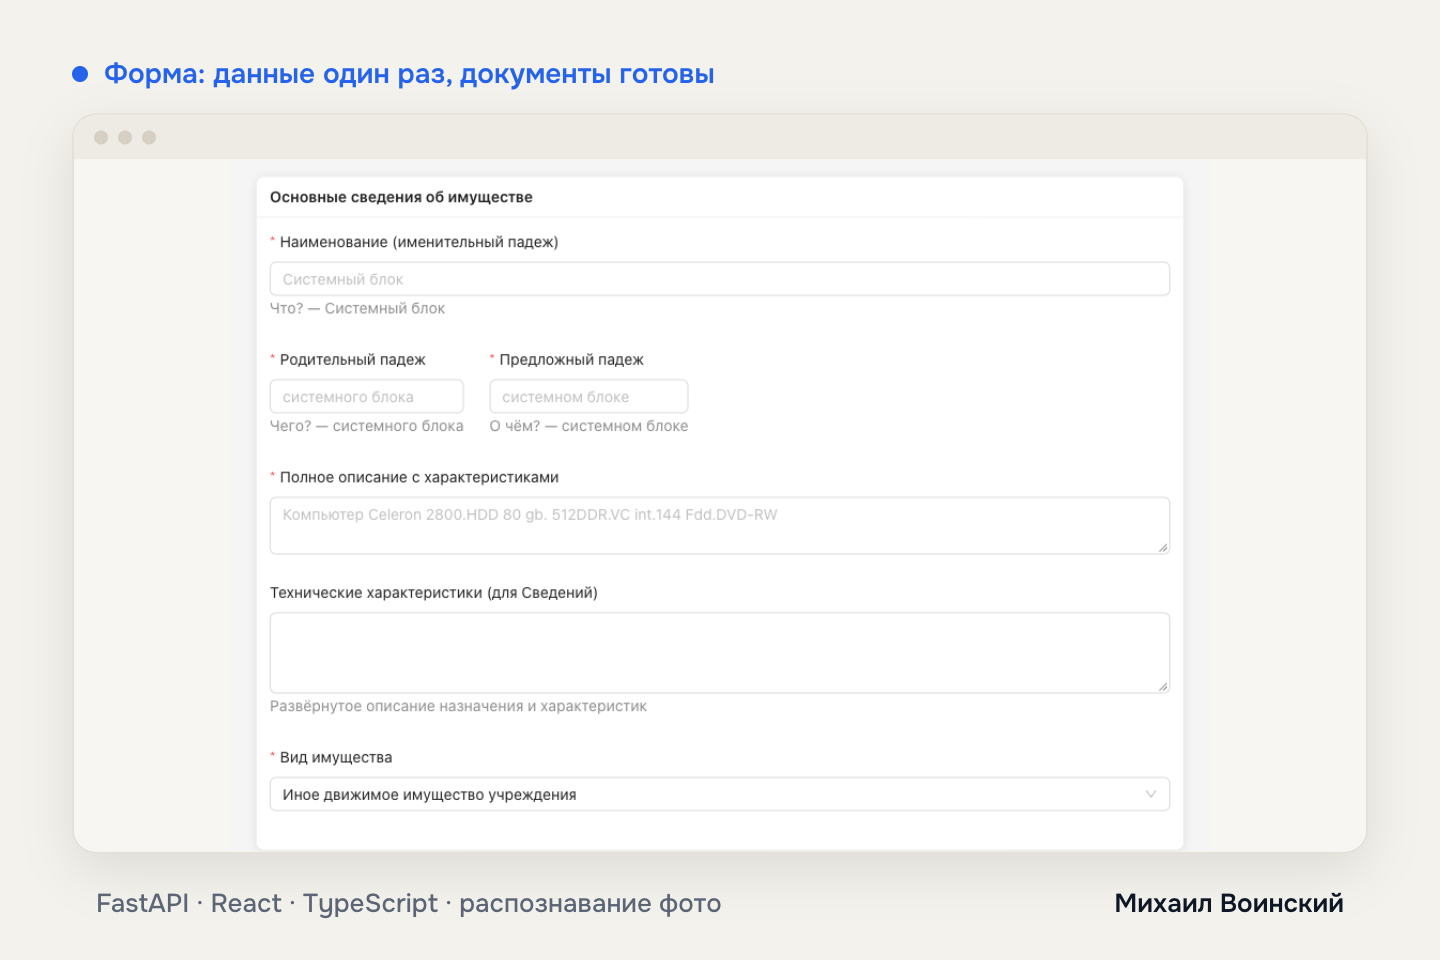Click resize handle of Технические характеристики textarea
Image resolution: width=1440 pixels, height=960 pixels.
1163,687
